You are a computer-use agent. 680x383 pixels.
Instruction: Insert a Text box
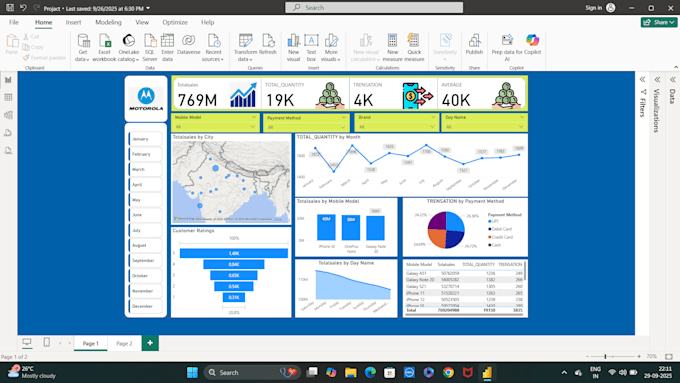click(x=311, y=48)
